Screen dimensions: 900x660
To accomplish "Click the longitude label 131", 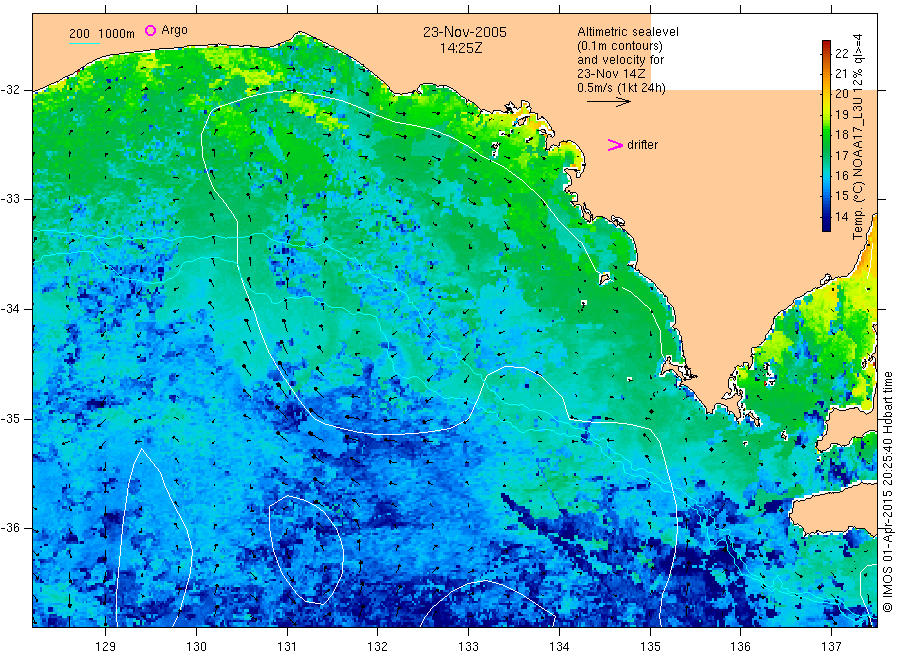I will point(287,647).
